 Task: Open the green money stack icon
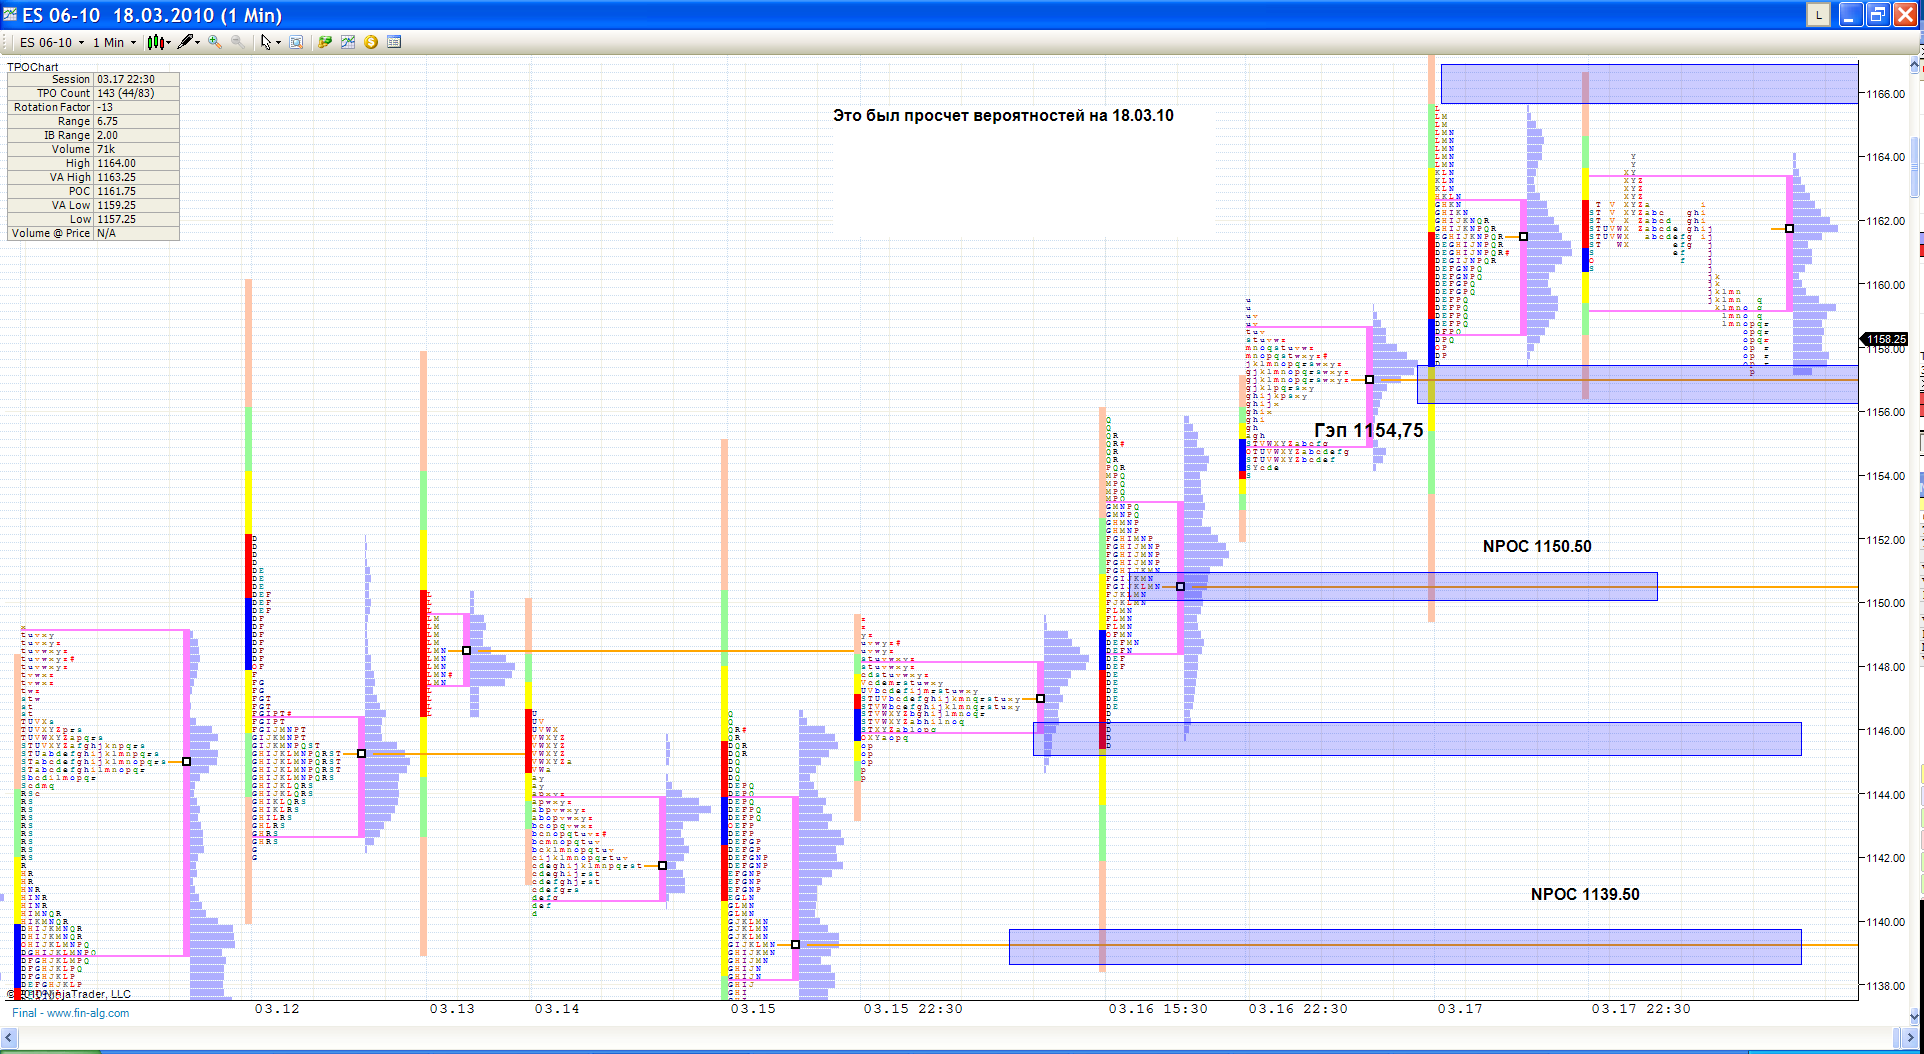pos(325,42)
